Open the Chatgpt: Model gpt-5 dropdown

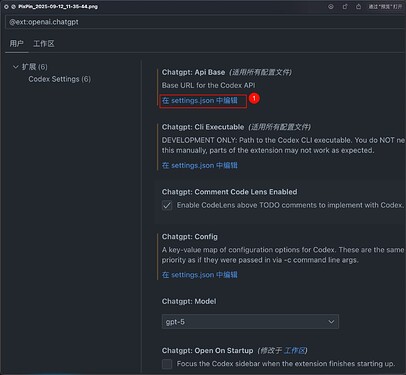pos(250,322)
